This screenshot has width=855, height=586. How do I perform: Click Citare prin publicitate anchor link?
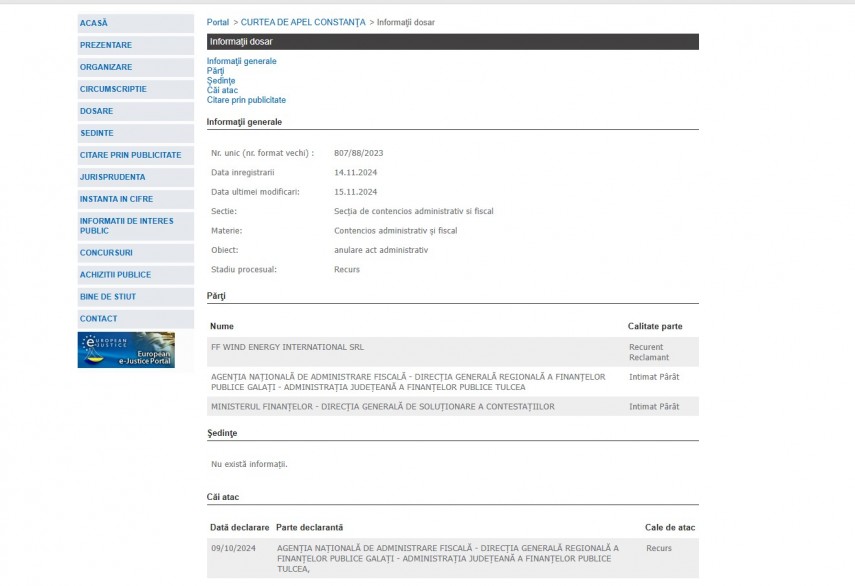pos(246,100)
